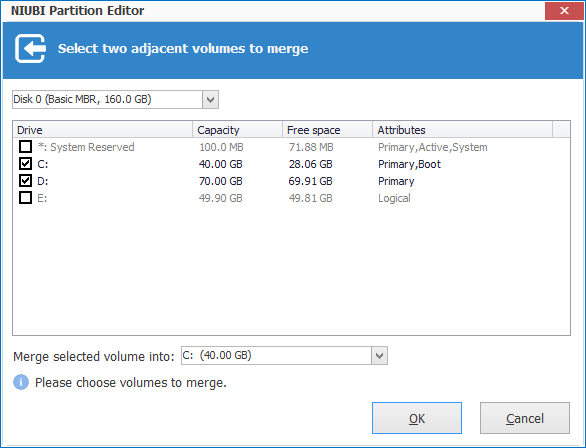Click the Free space column header

(327, 130)
